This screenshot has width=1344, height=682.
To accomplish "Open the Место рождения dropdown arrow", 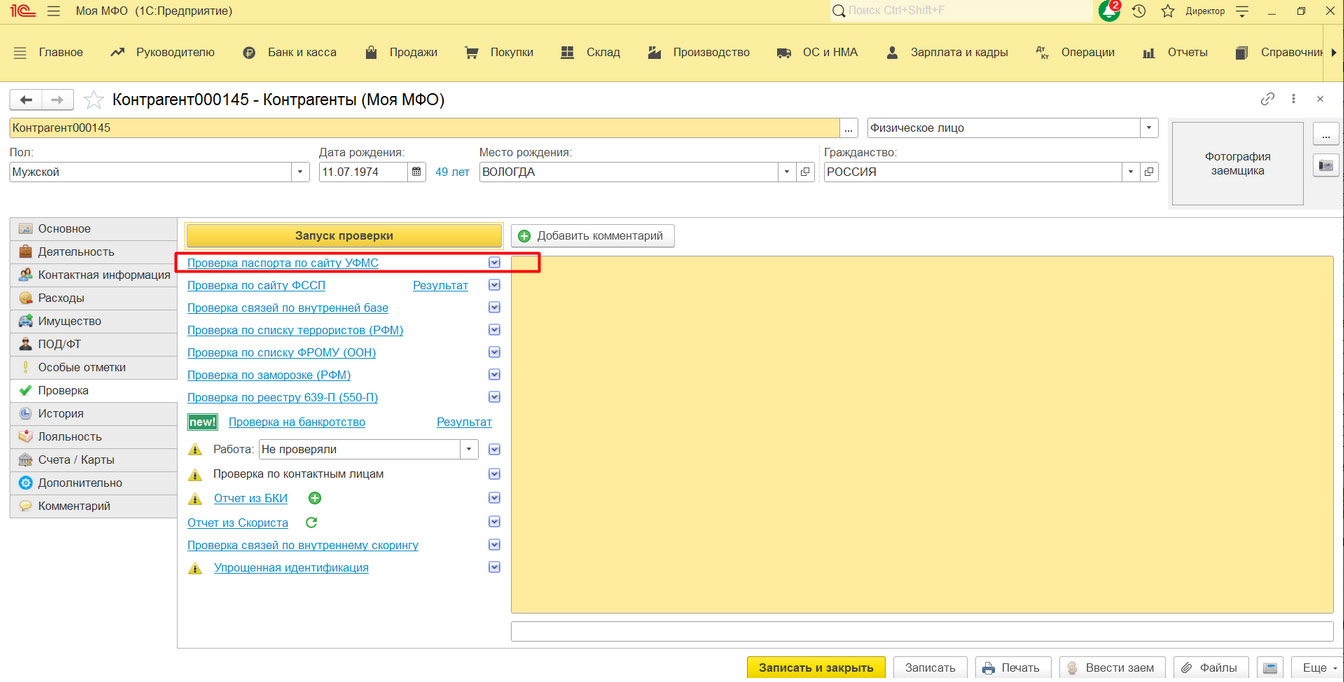I will click(787, 172).
